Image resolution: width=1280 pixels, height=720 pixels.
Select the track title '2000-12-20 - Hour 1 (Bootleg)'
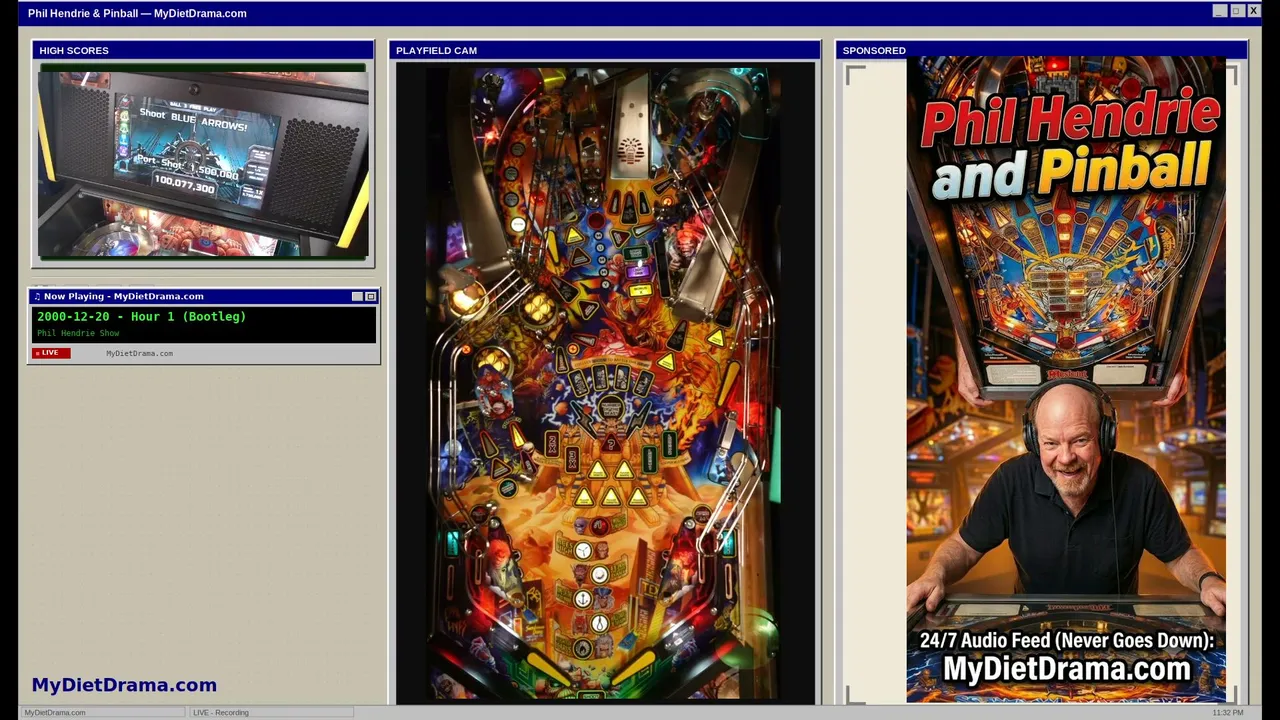pyautogui.click(x=141, y=317)
